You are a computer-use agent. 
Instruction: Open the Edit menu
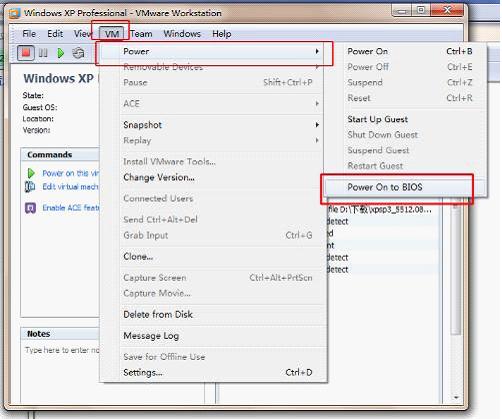[x=55, y=34]
